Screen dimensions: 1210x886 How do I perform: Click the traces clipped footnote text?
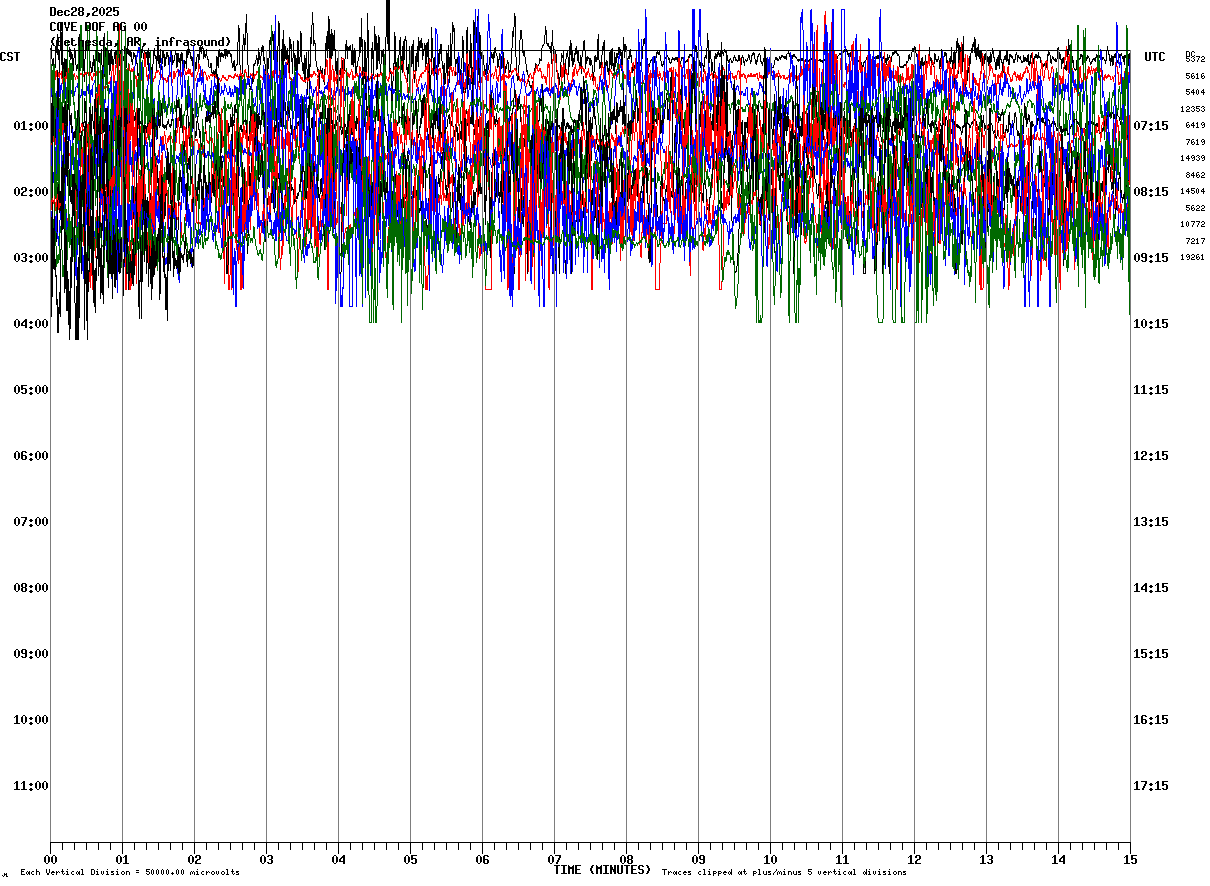click(x=784, y=873)
